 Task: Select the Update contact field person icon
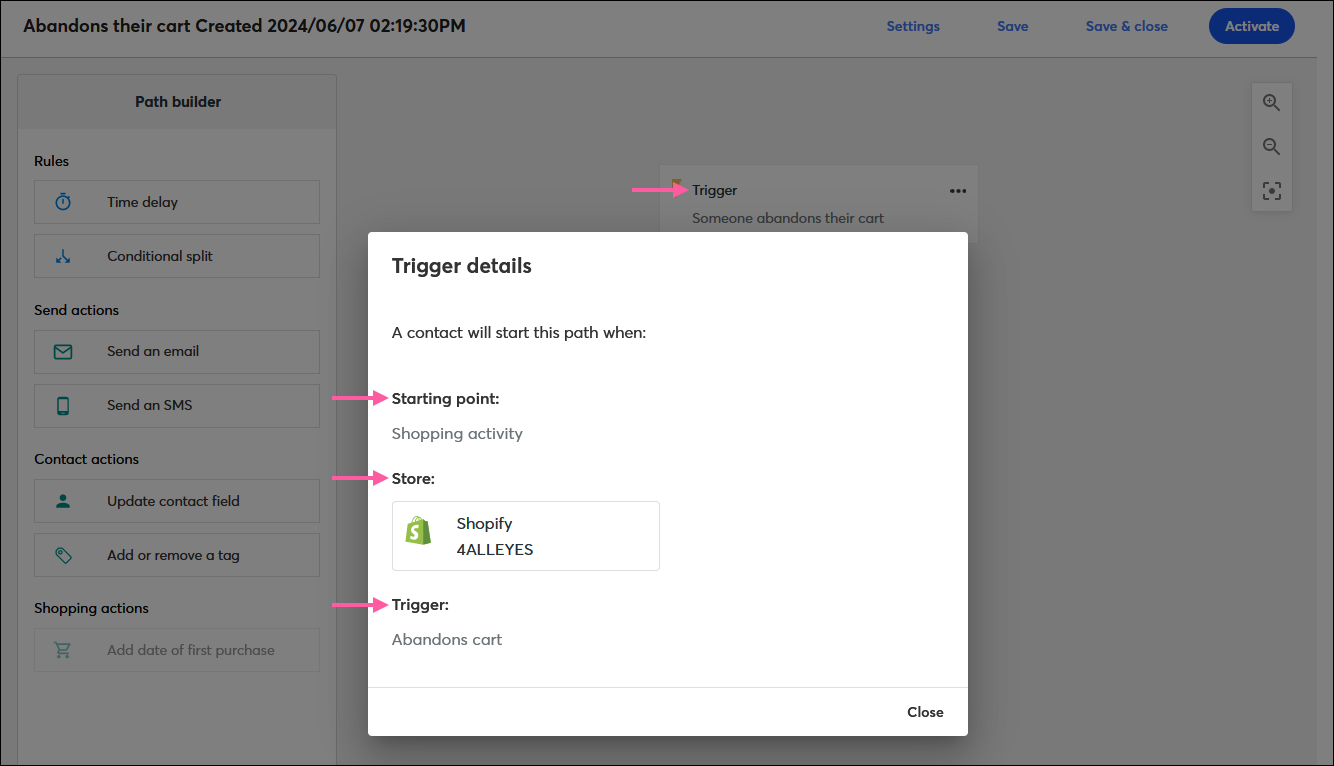(62, 500)
